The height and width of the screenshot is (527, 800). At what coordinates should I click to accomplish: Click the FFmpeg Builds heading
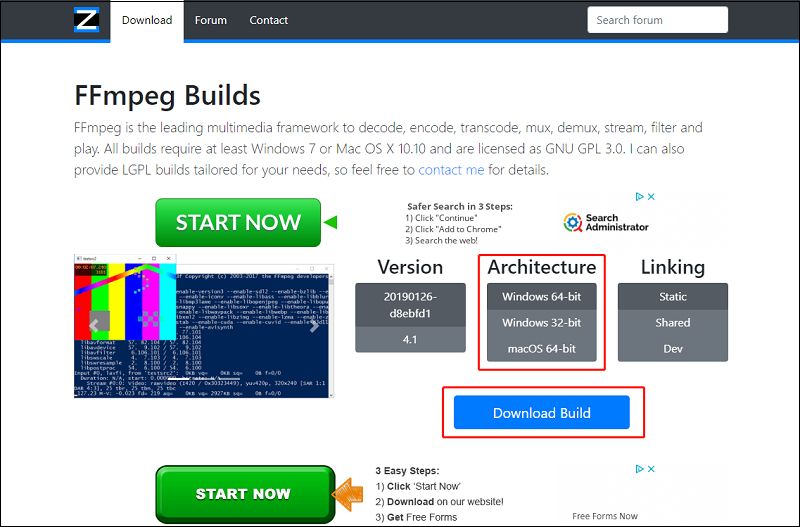click(167, 96)
